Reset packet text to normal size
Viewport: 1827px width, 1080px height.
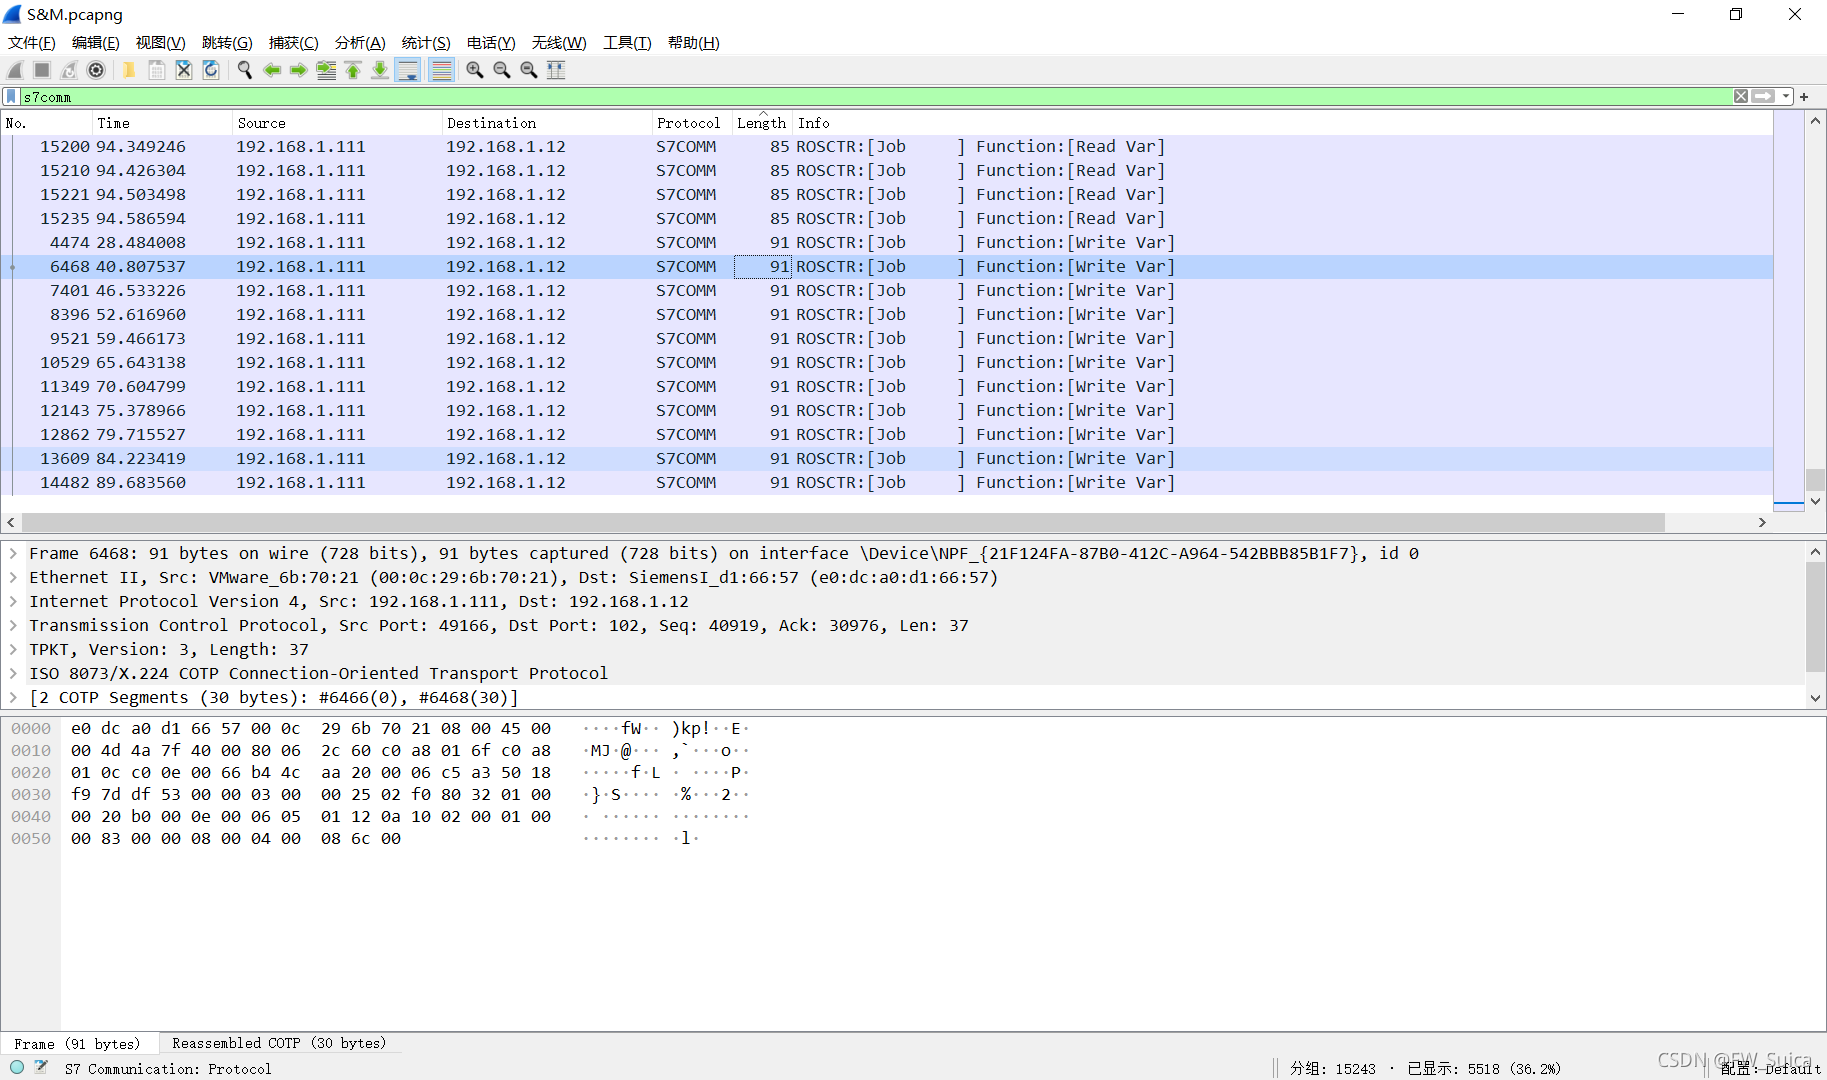[529, 70]
